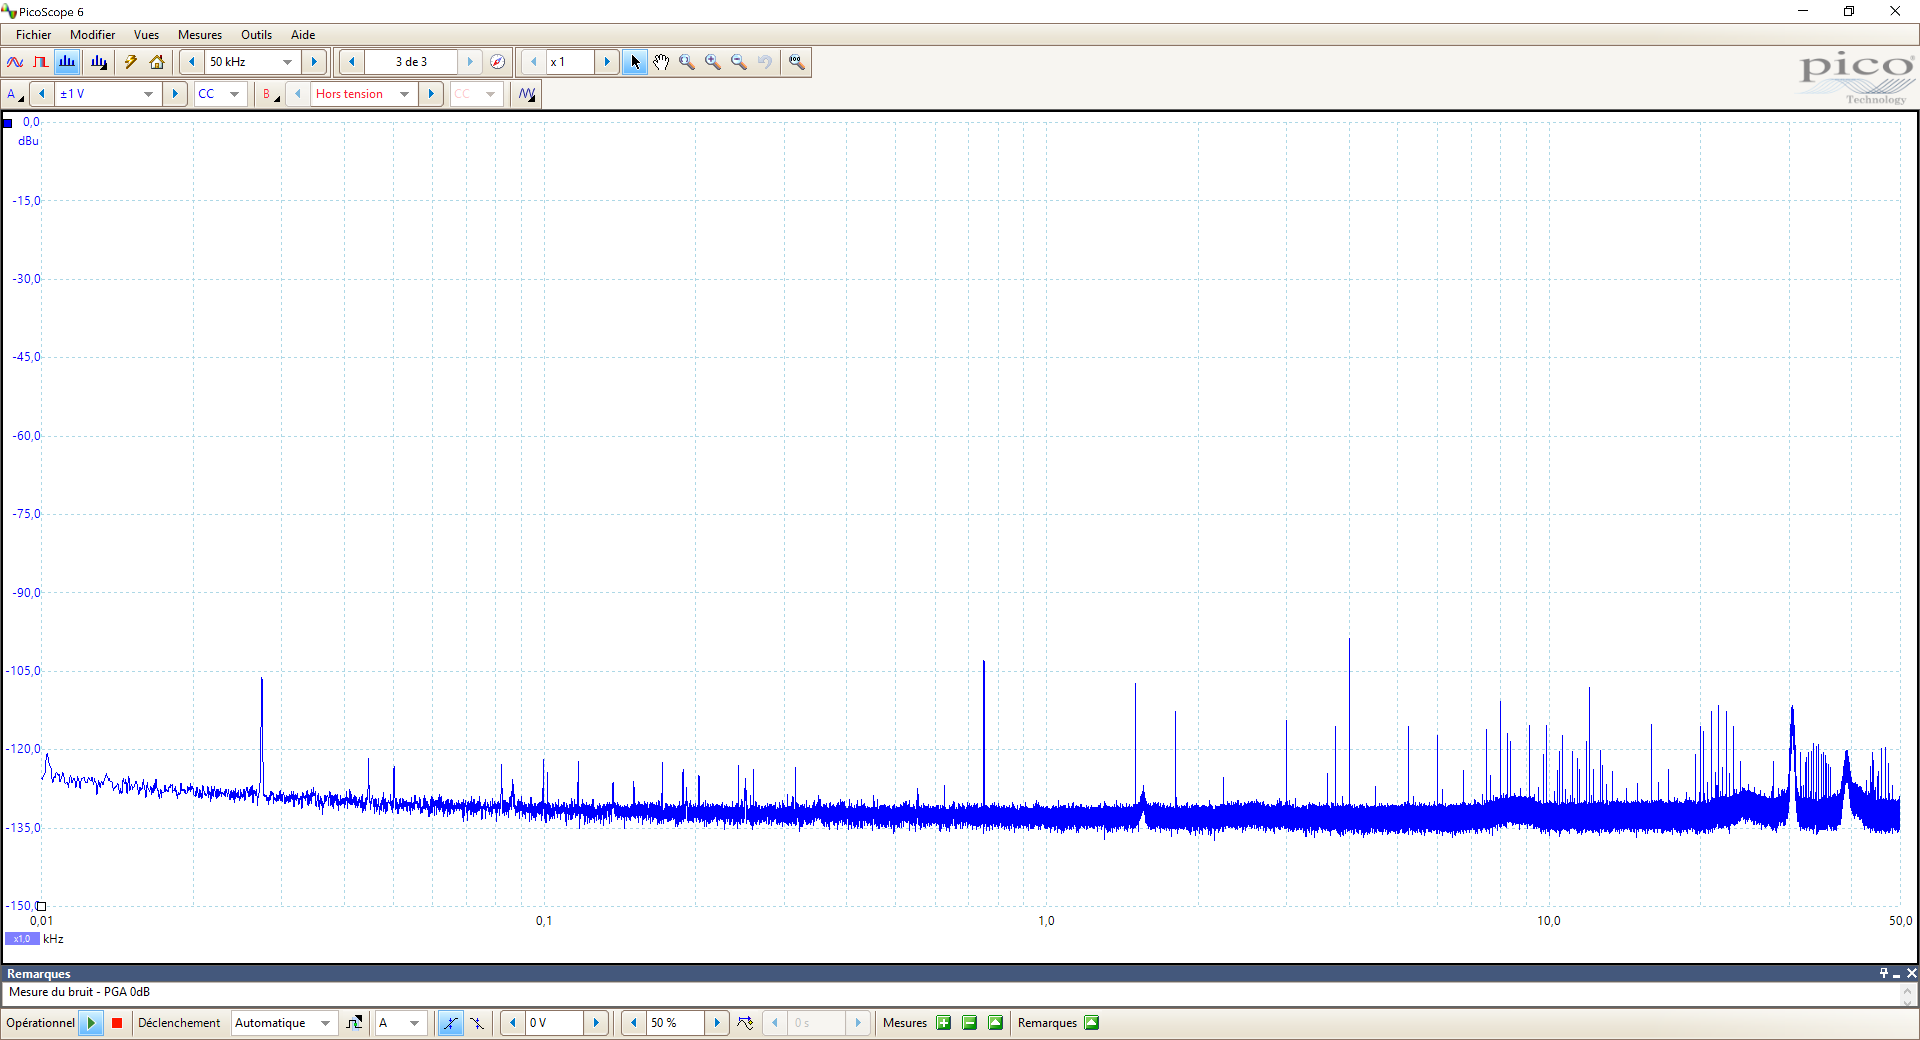Viewport: 1920px width, 1040px height.
Task: Click channel A blue axis marker square
Action: pyautogui.click(x=8, y=123)
